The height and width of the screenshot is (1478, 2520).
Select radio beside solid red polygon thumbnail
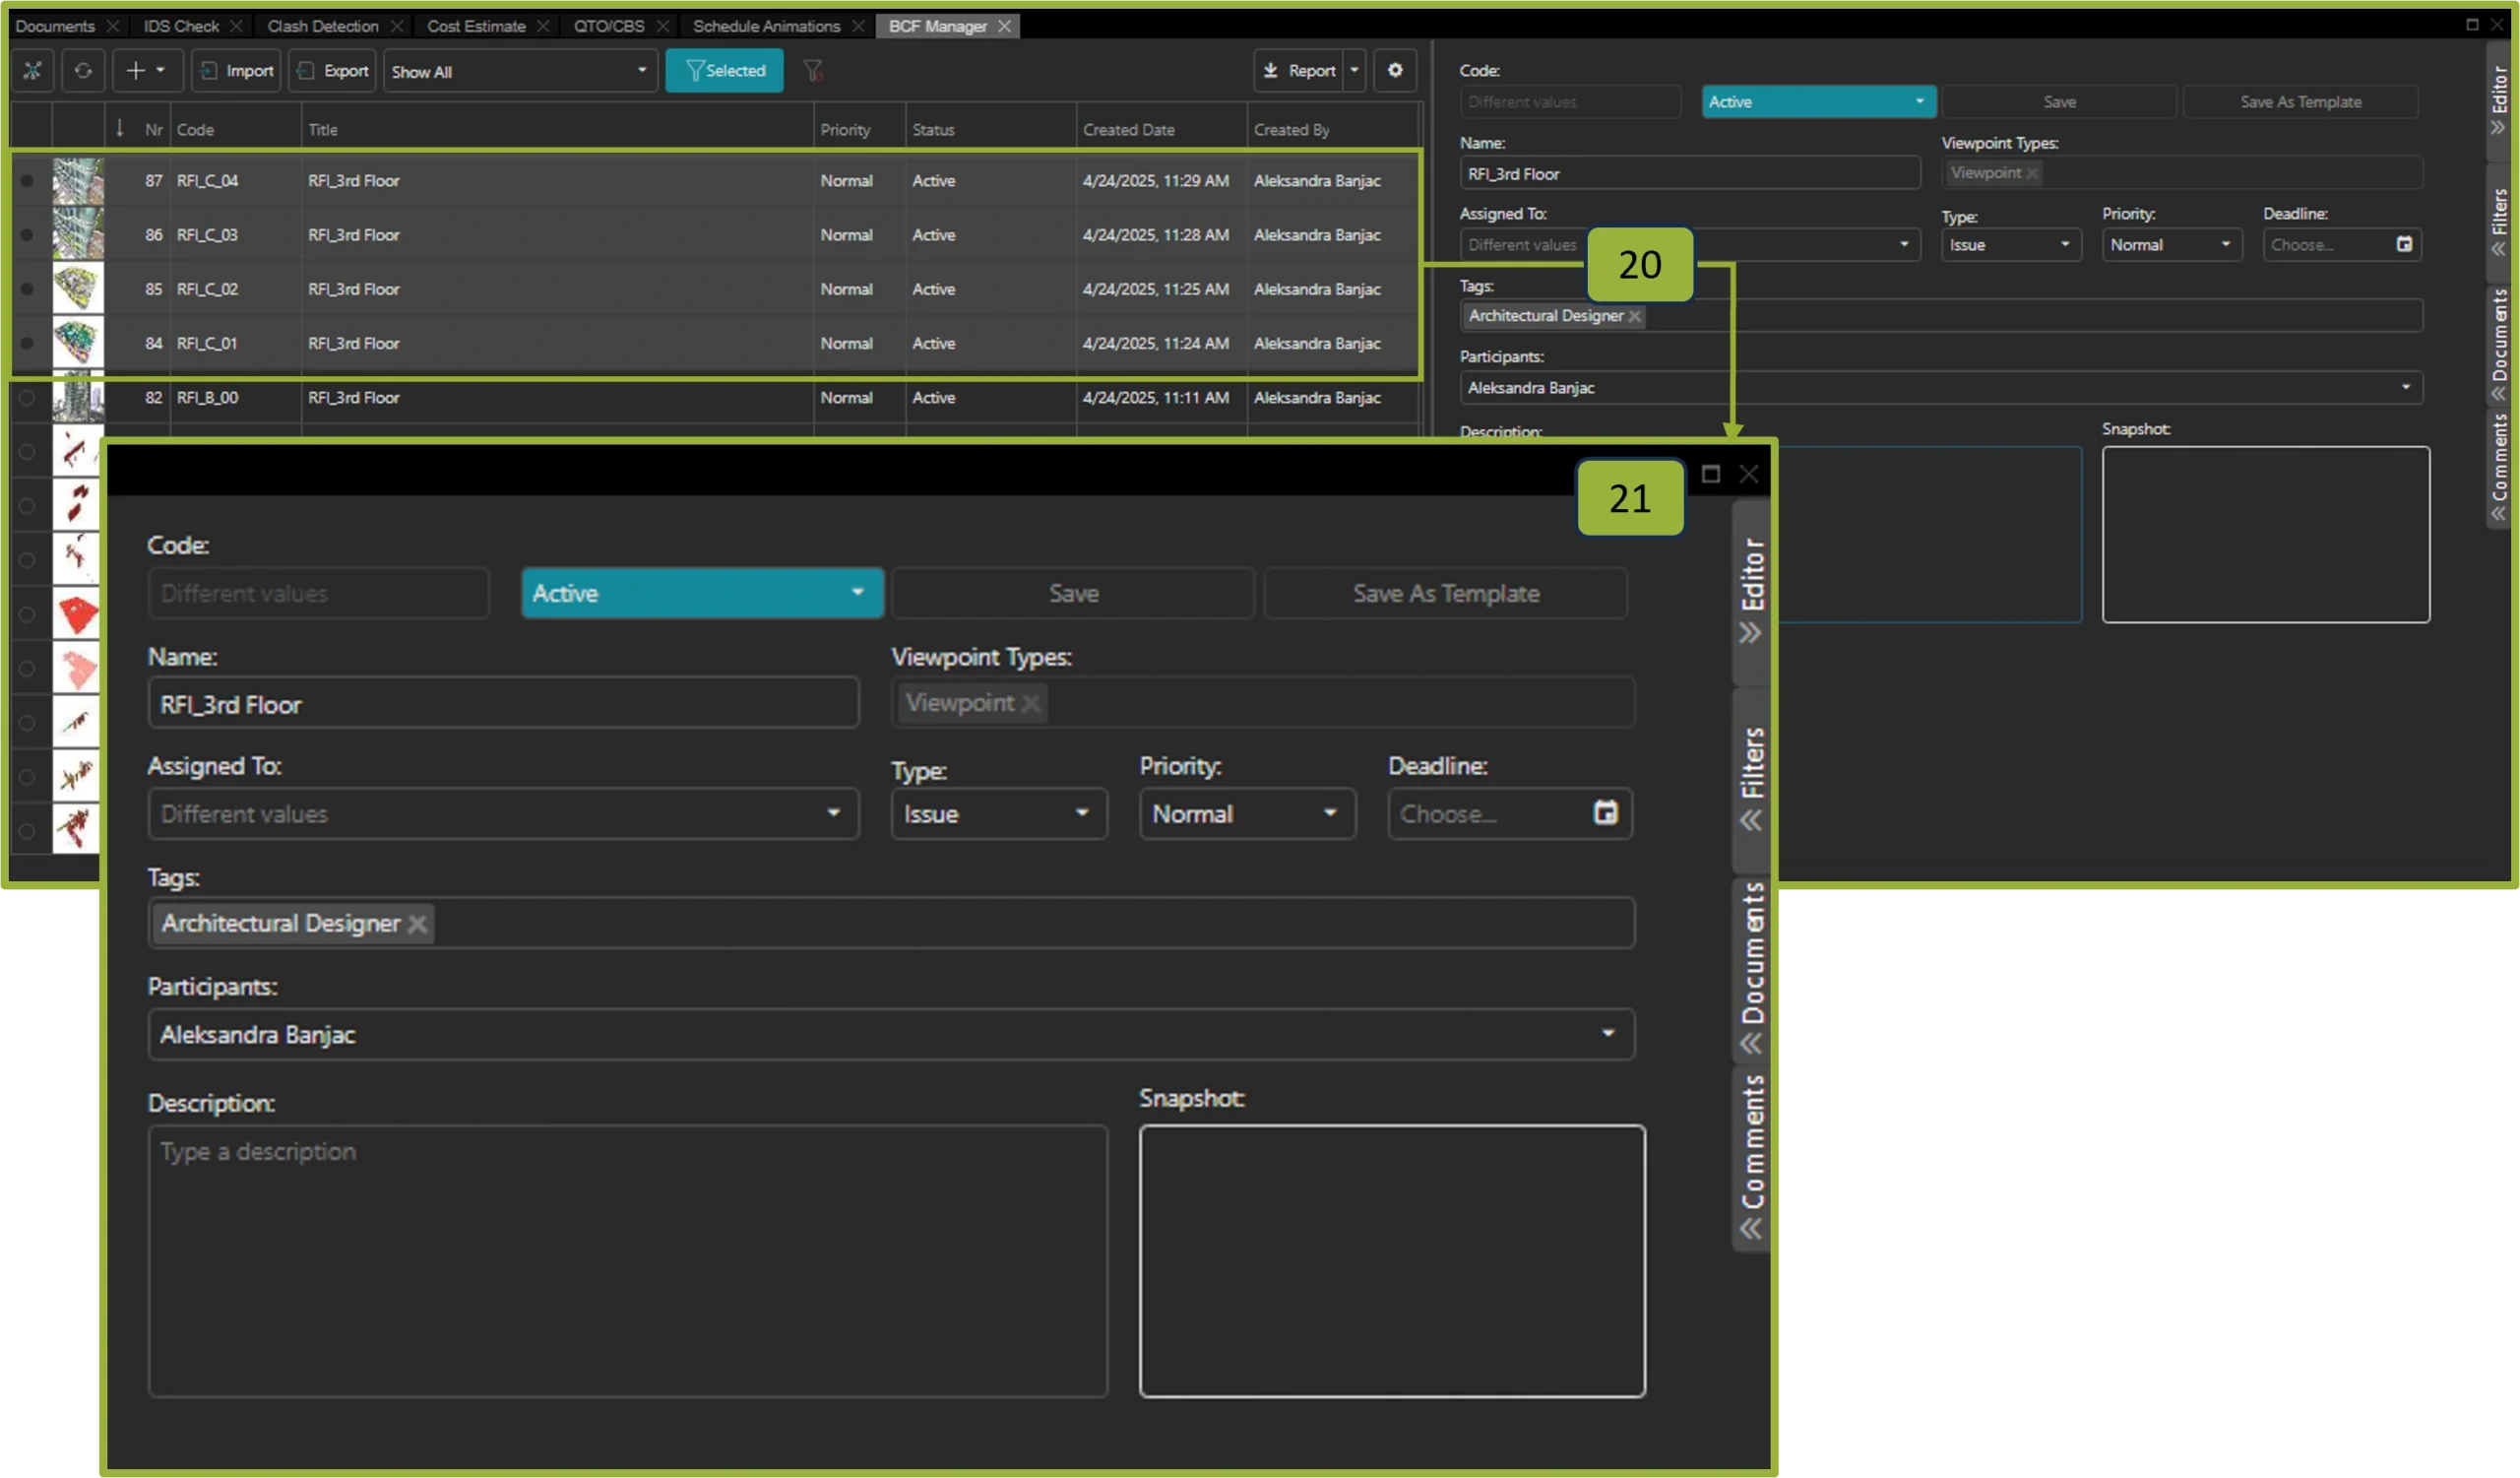click(x=27, y=614)
